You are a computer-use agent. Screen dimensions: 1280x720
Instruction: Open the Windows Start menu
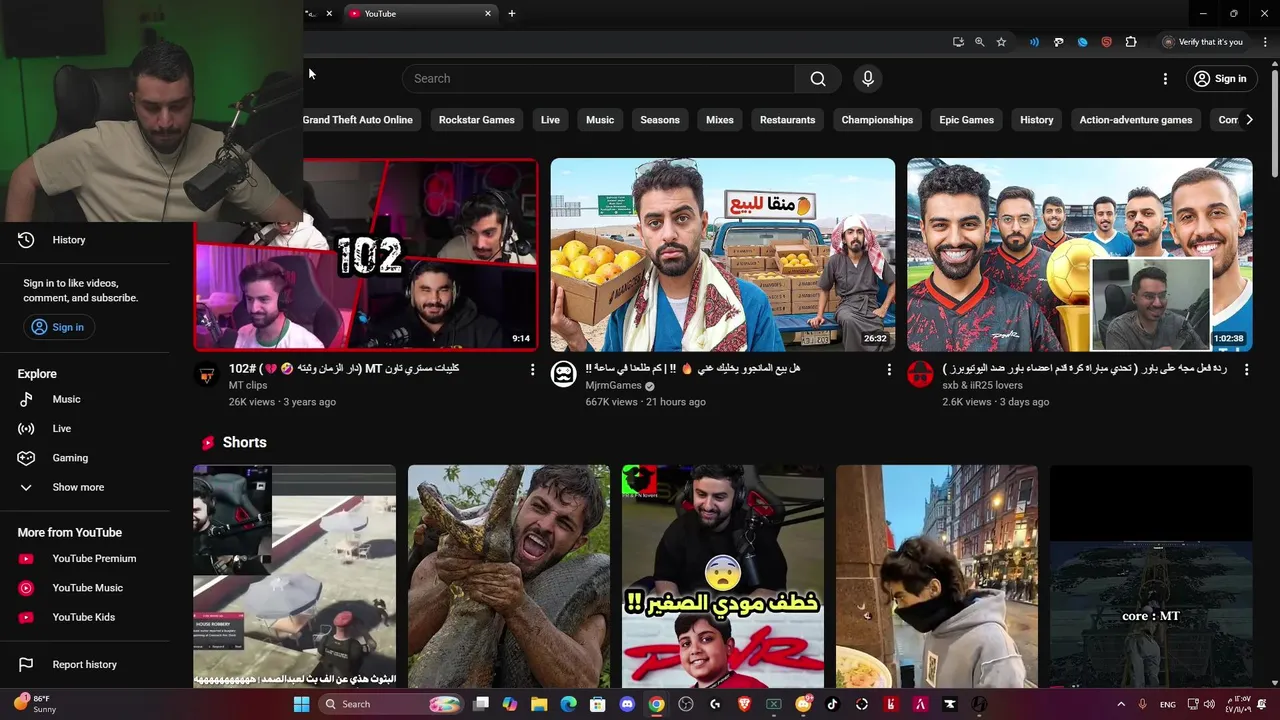click(301, 704)
